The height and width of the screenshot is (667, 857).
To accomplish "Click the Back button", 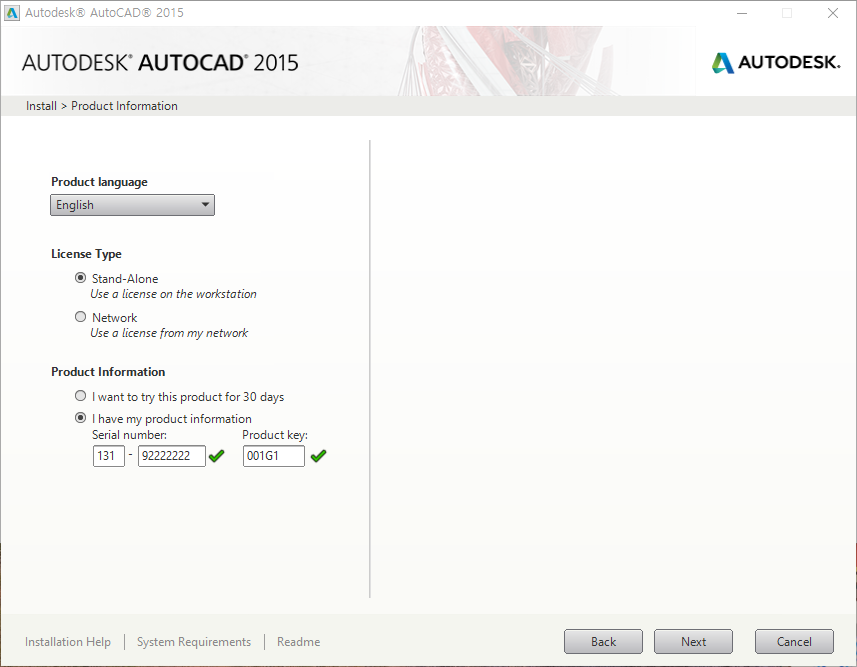I will click(603, 641).
